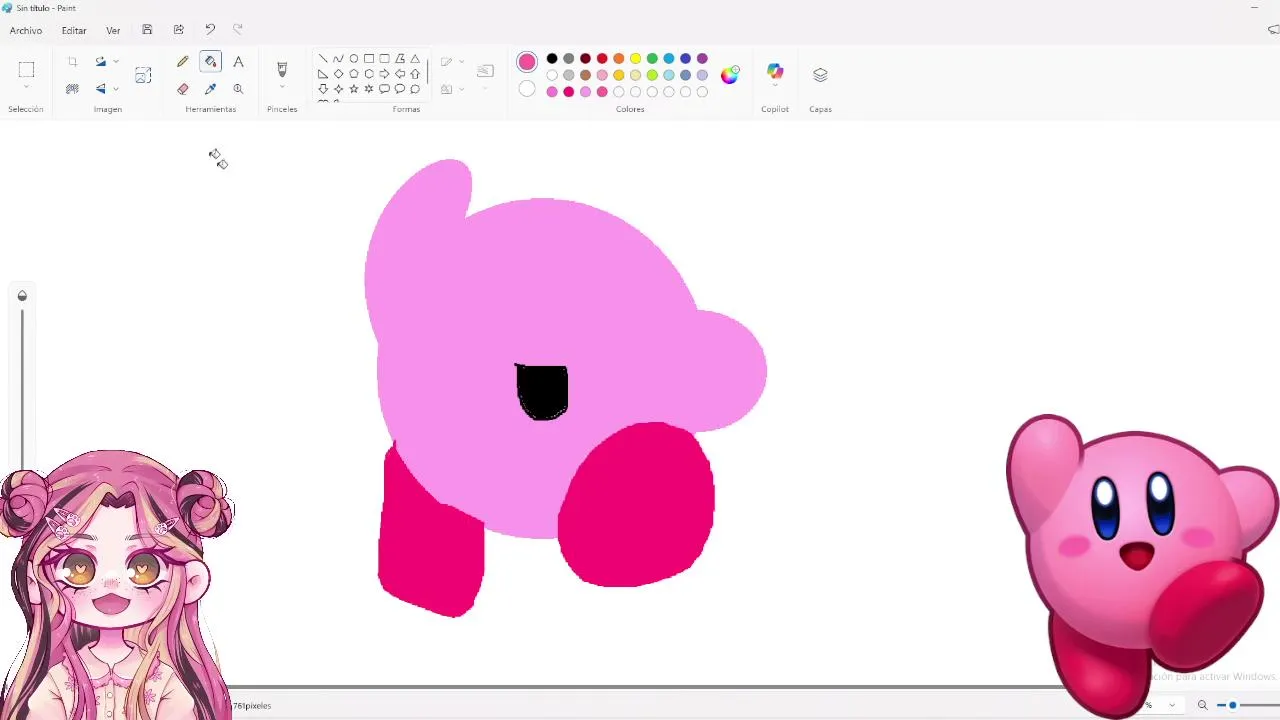Click the Crop image icon
This screenshot has width=1280, height=720.
tap(72, 62)
